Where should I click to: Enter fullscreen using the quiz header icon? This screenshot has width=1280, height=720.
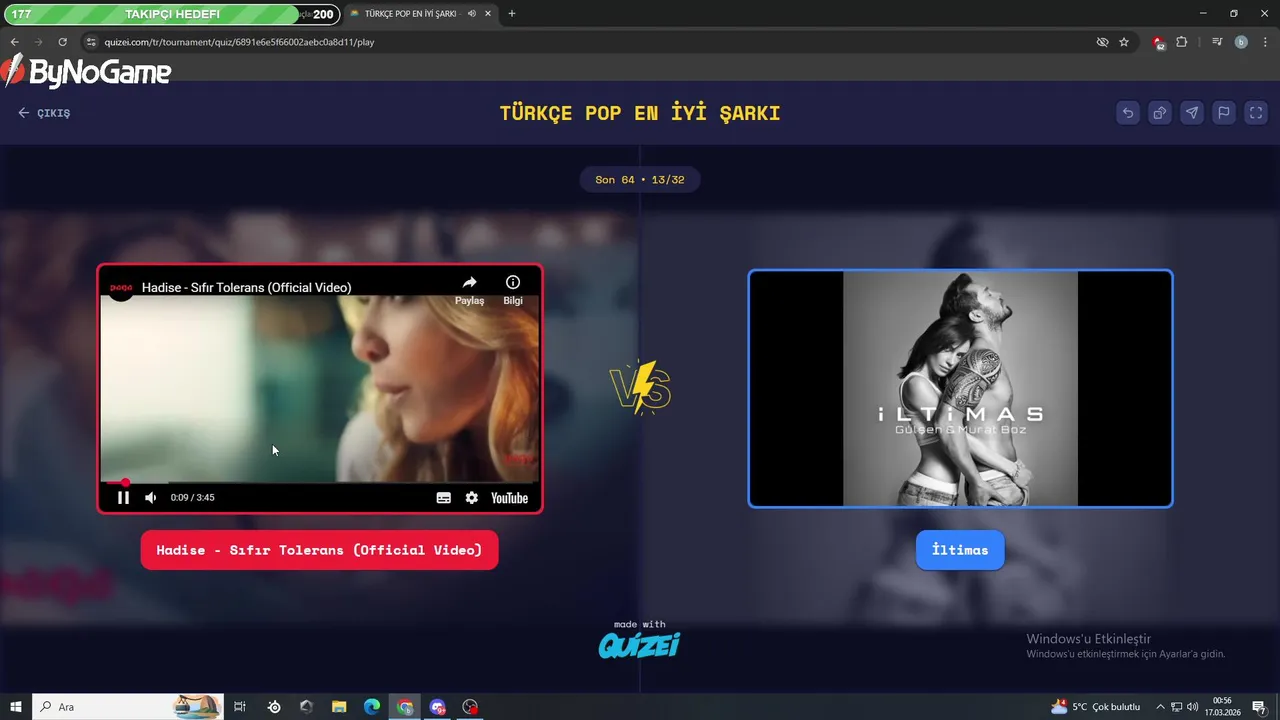[x=1256, y=113]
